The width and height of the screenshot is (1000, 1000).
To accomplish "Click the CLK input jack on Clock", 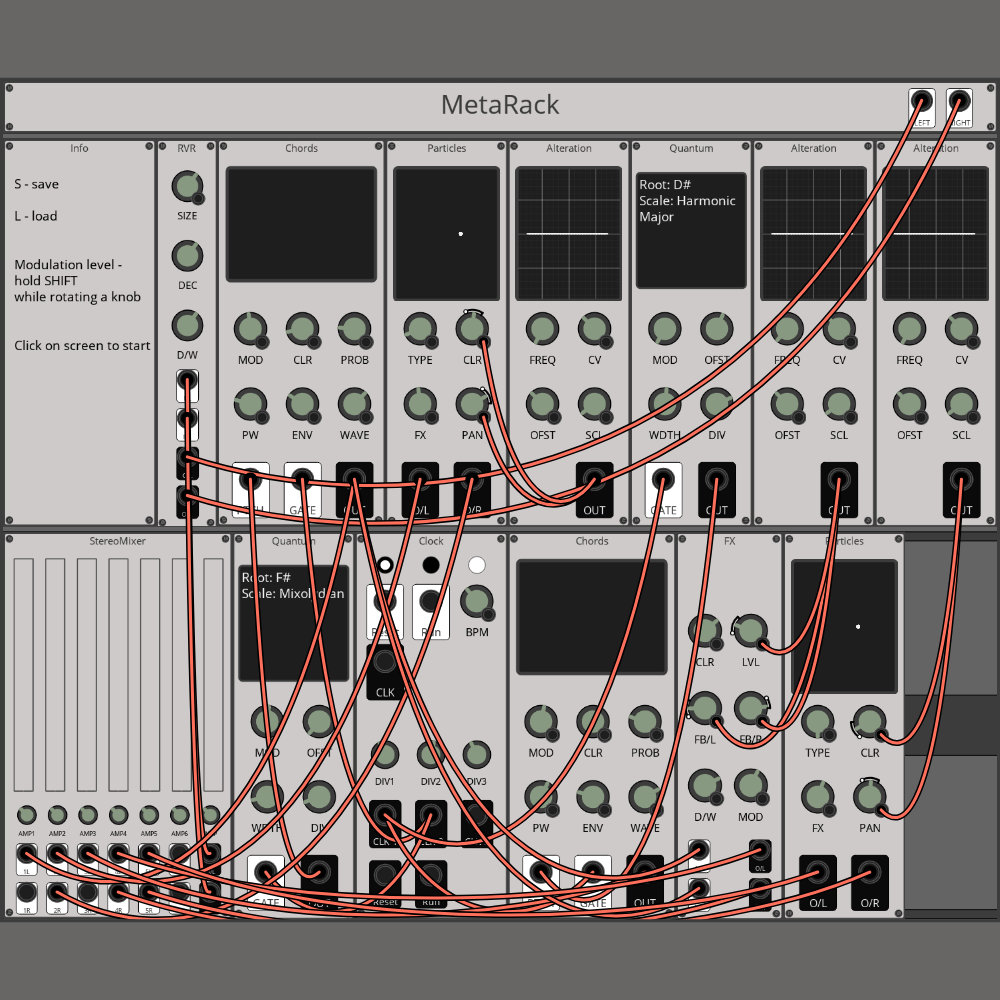I will tap(385, 662).
